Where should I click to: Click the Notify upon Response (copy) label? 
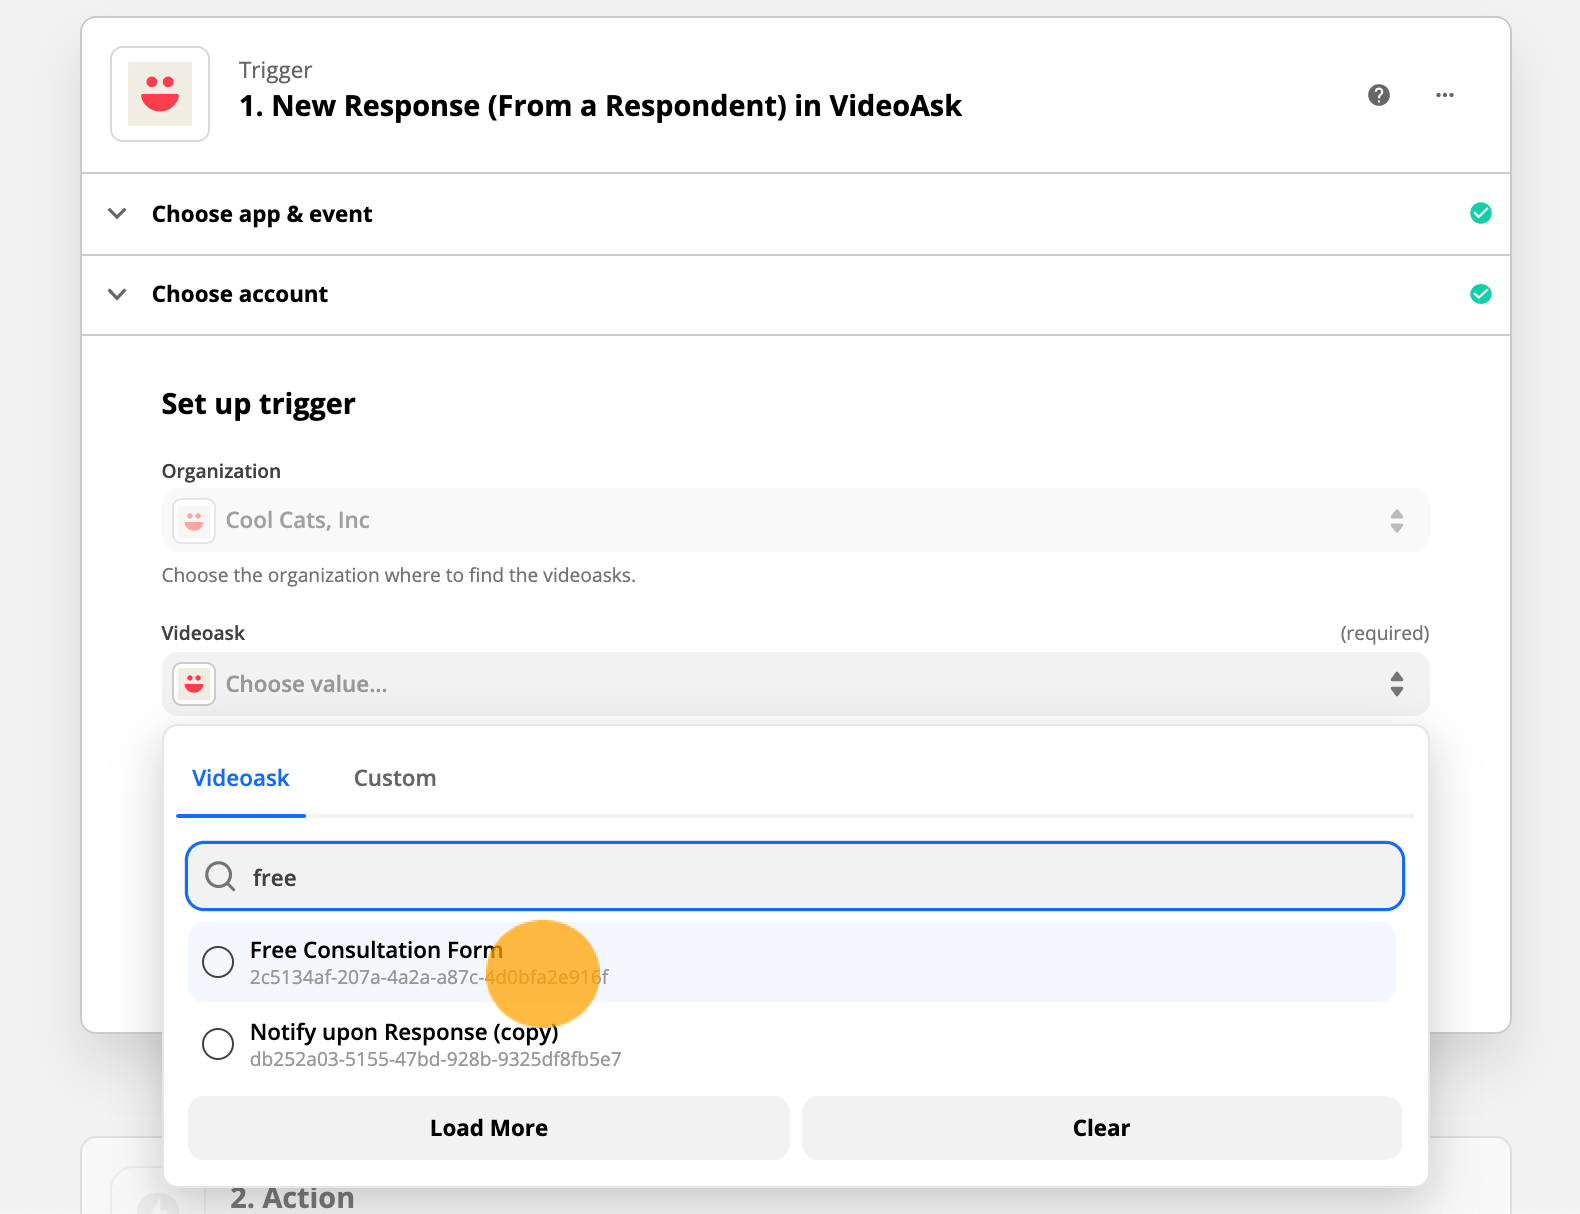point(404,1032)
